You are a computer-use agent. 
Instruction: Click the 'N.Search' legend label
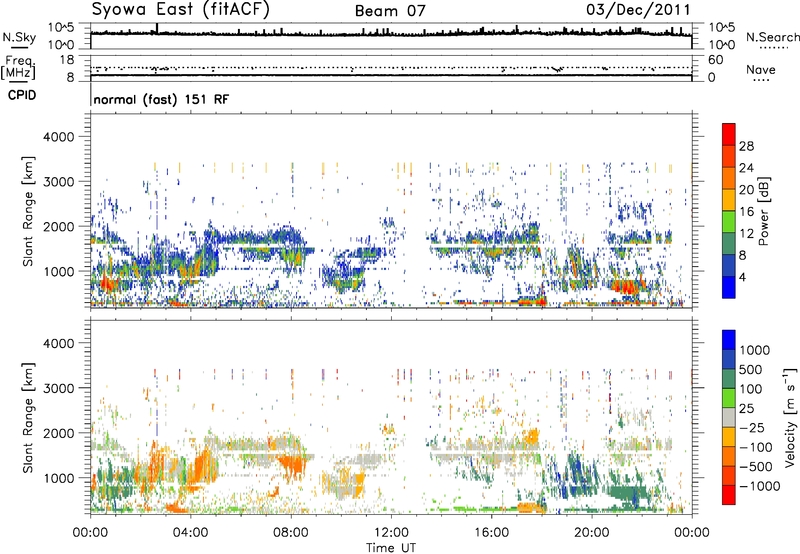point(773,37)
